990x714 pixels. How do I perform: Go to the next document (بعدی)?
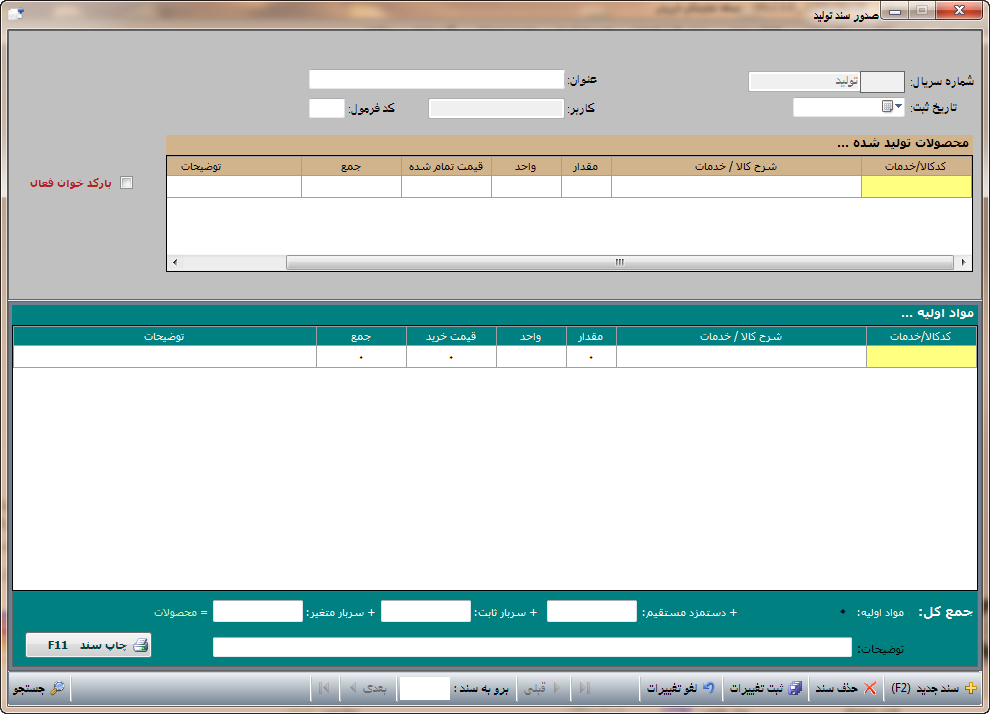(366, 688)
